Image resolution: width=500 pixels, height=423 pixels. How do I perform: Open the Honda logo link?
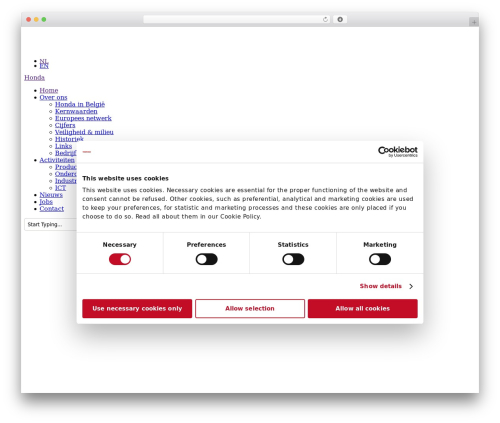point(34,77)
